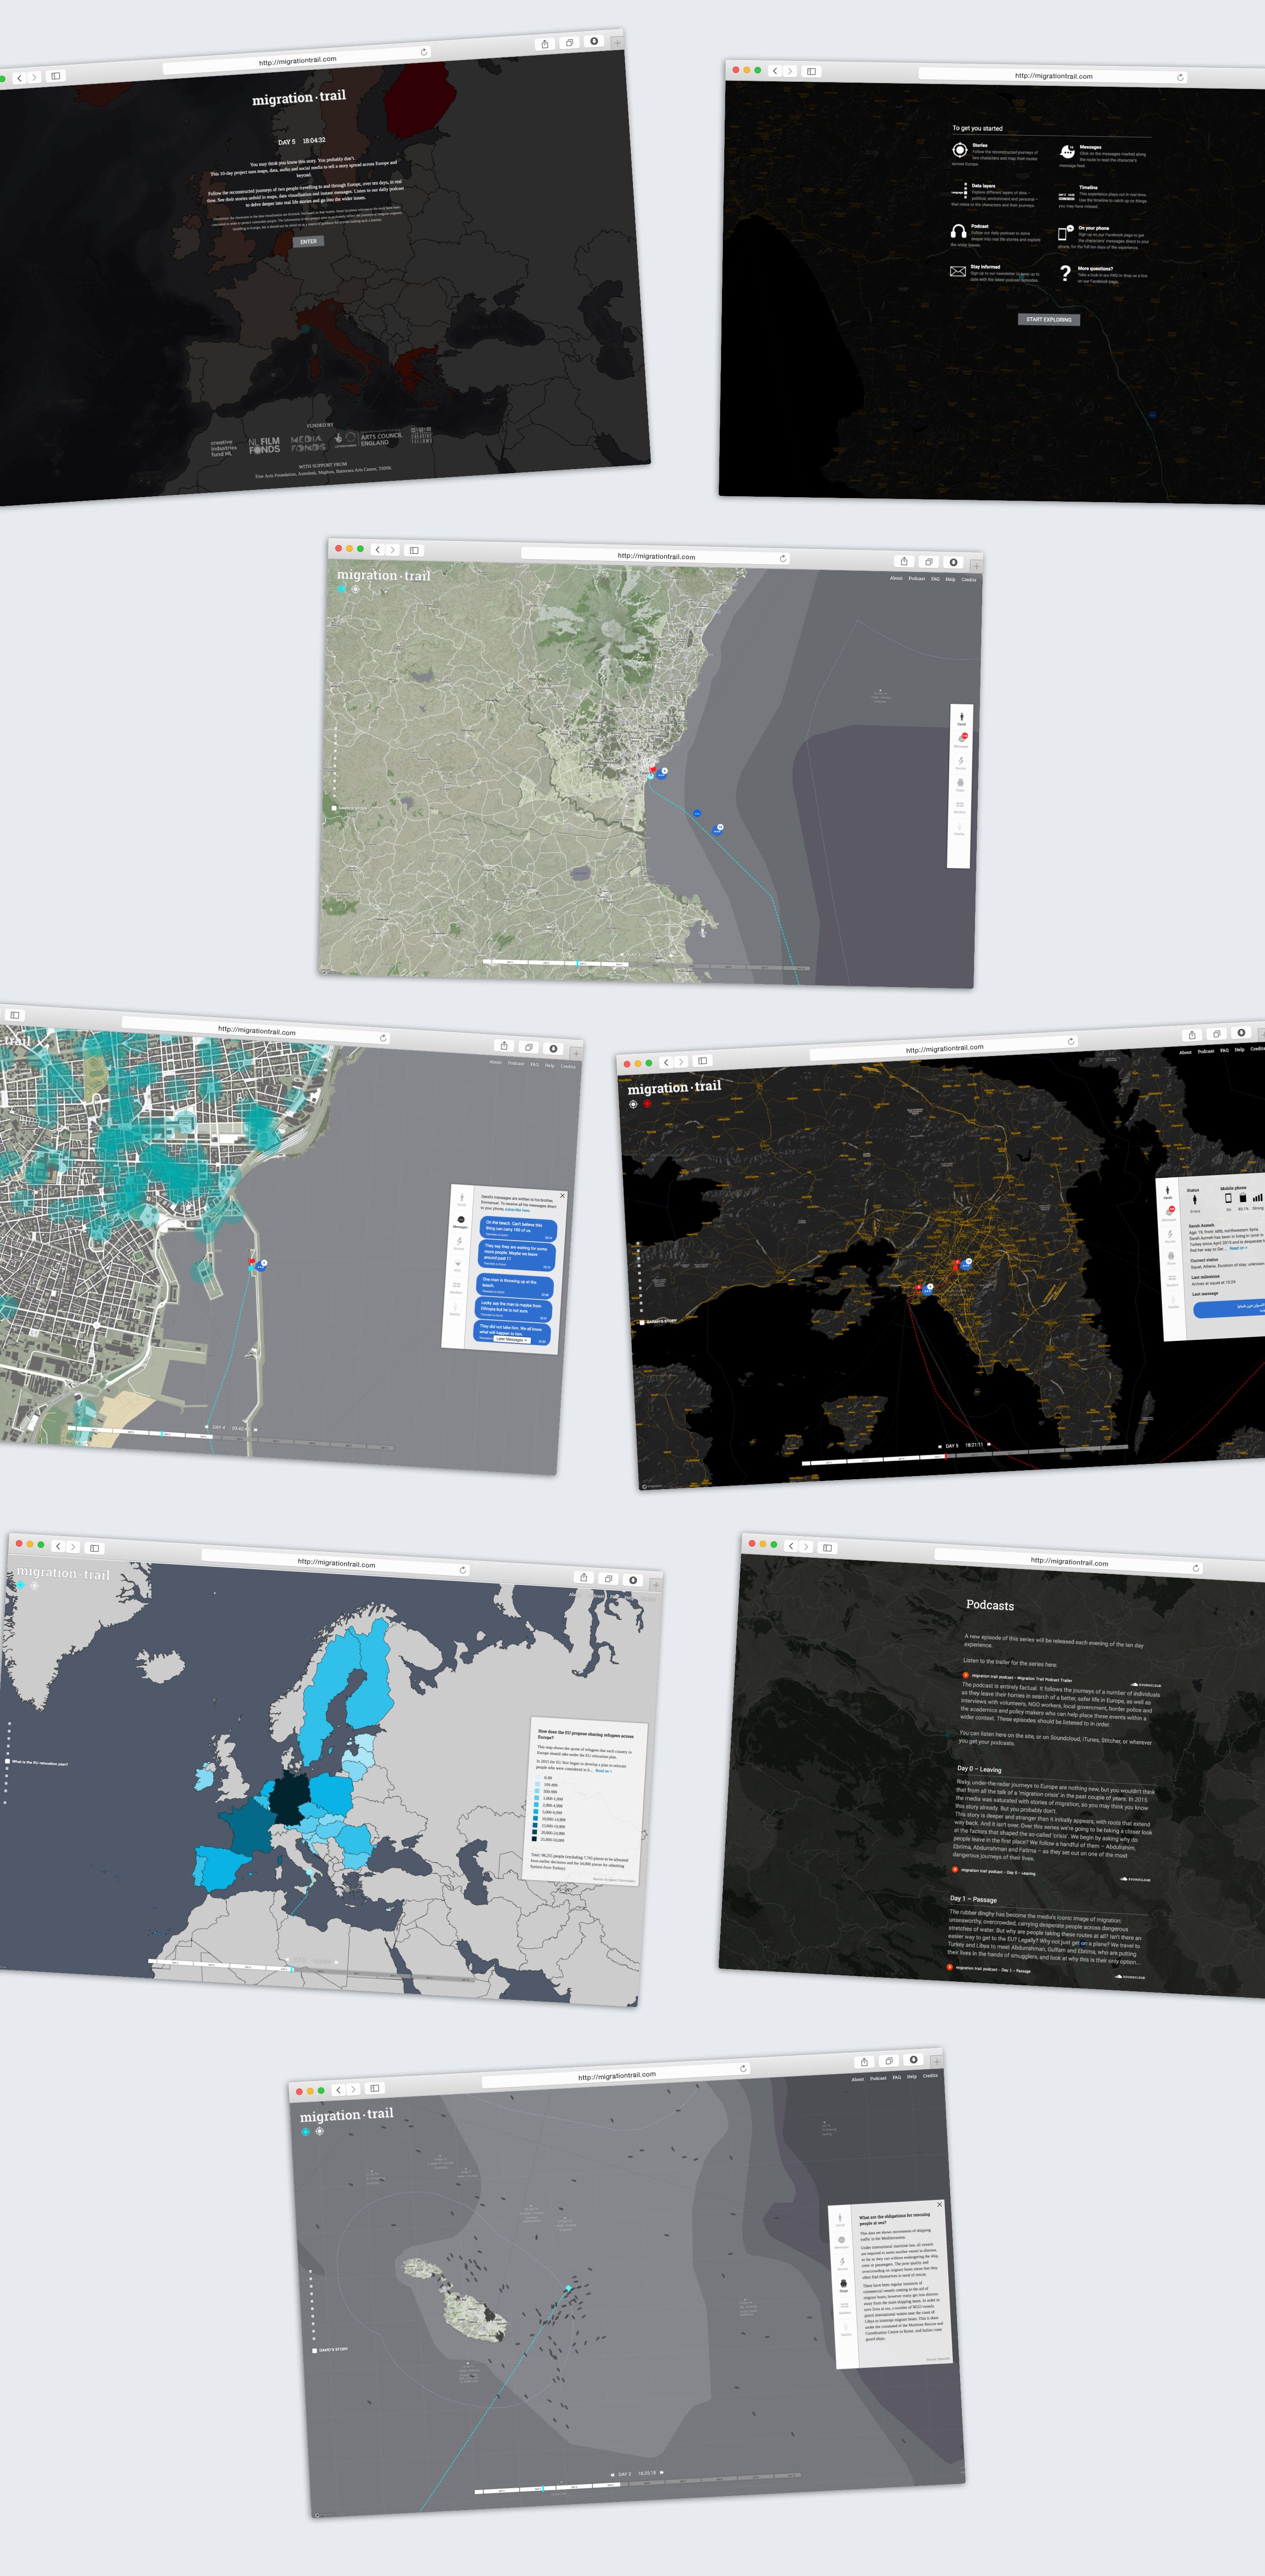Click the envelope Stay informed icon
Image resolution: width=1265 pixels, height=2576 pixels.
pos(958,271)
